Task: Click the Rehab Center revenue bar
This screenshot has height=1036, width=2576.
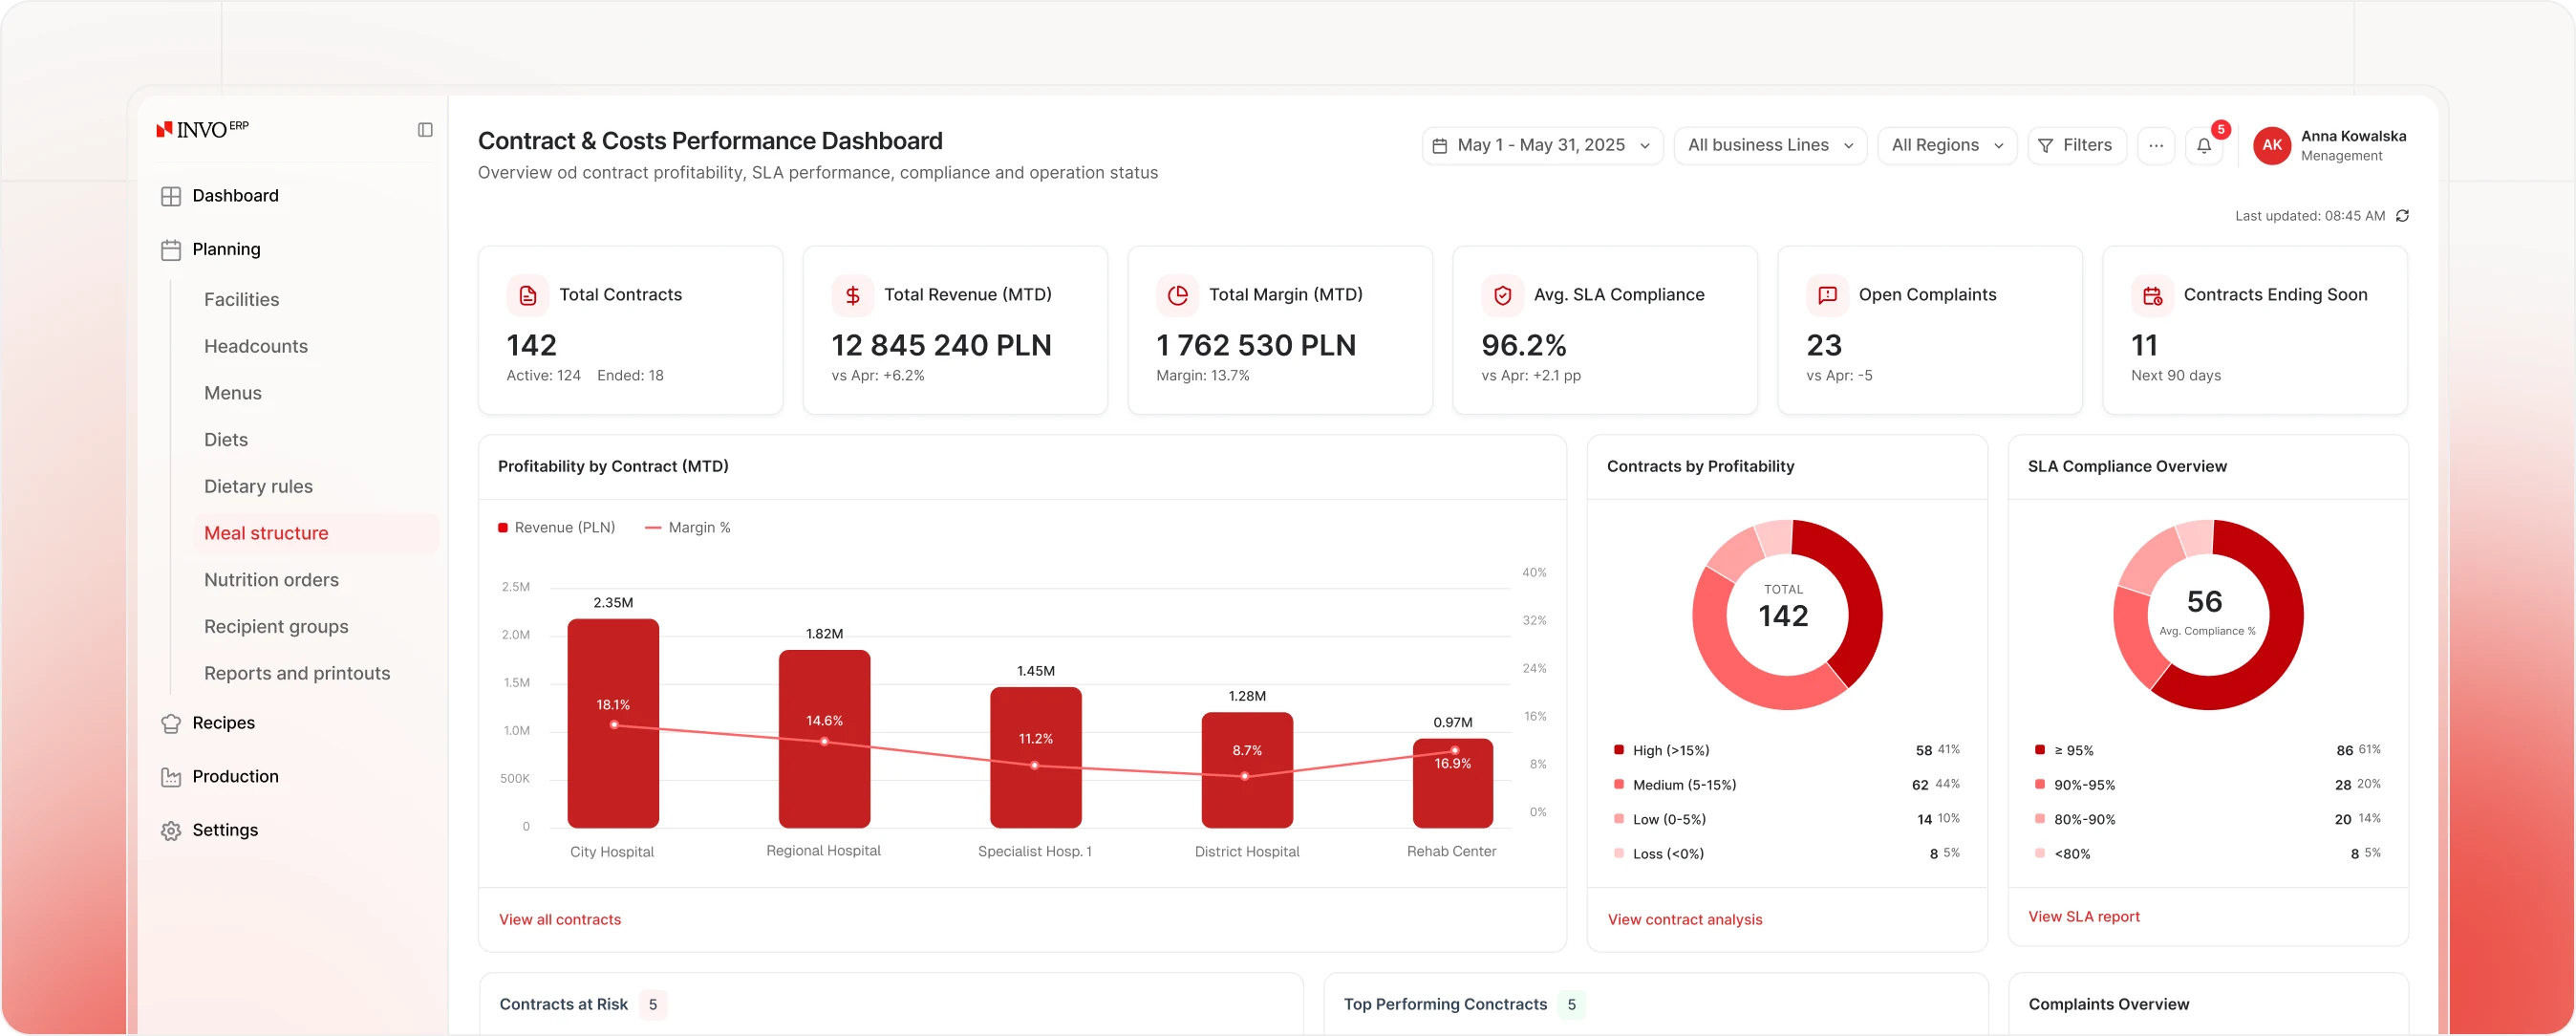Action: tap(1452, 784)
